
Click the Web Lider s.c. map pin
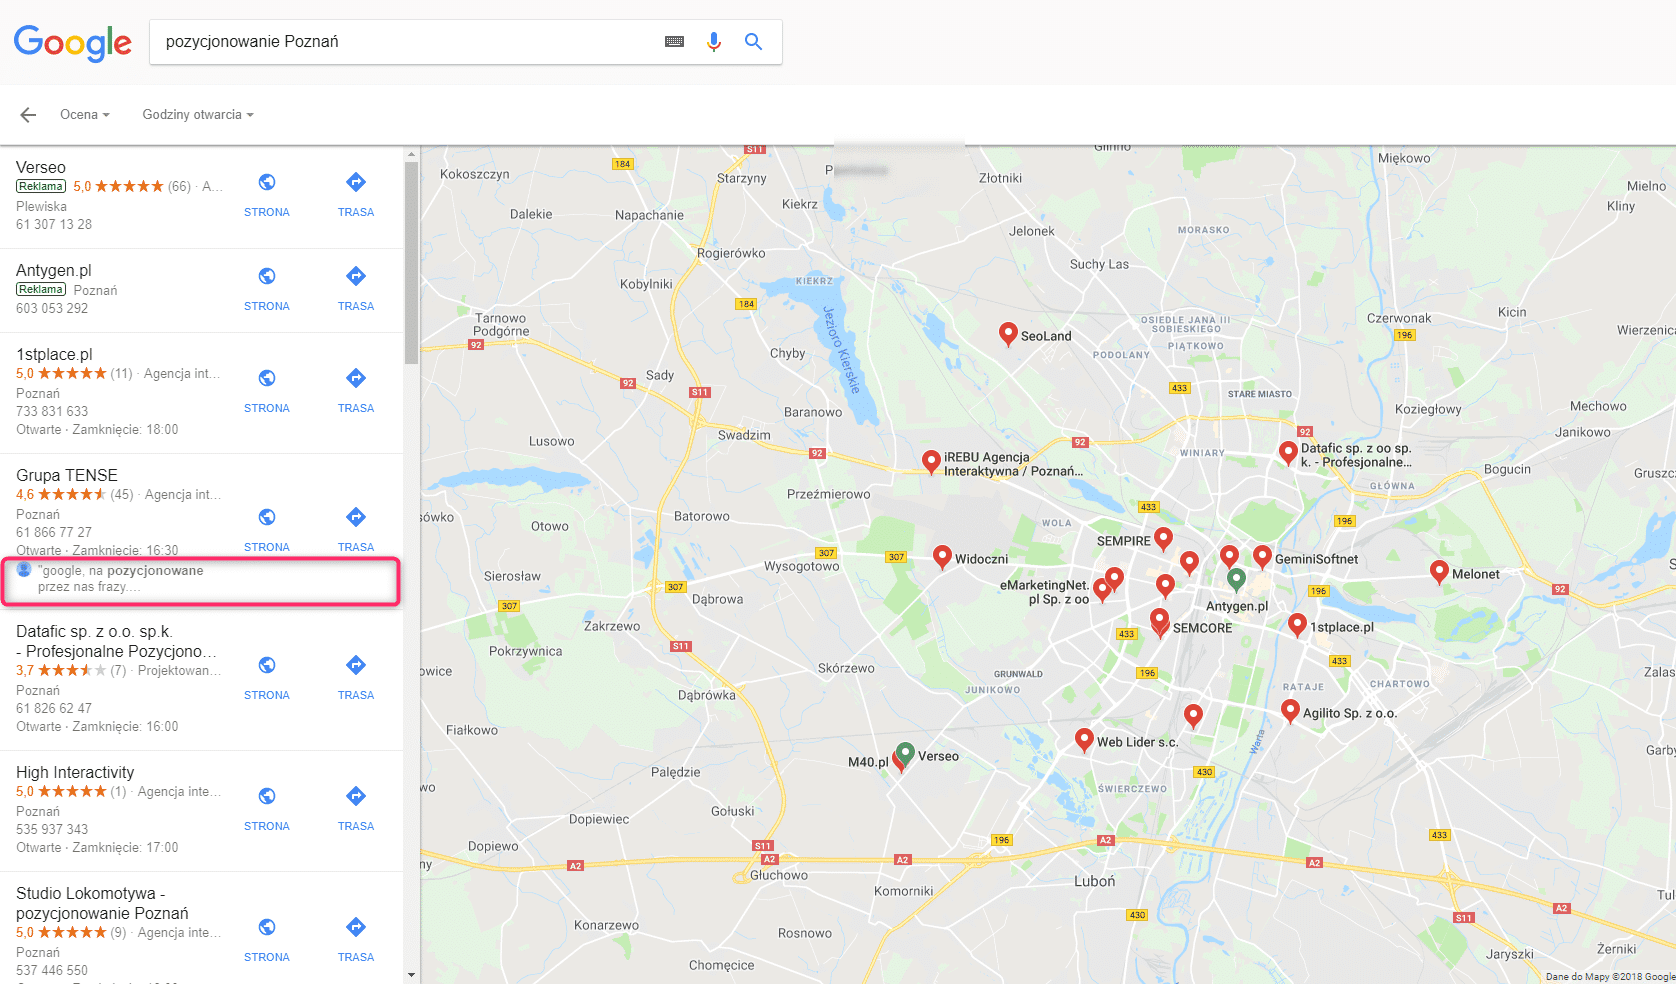pos(1084,740)
